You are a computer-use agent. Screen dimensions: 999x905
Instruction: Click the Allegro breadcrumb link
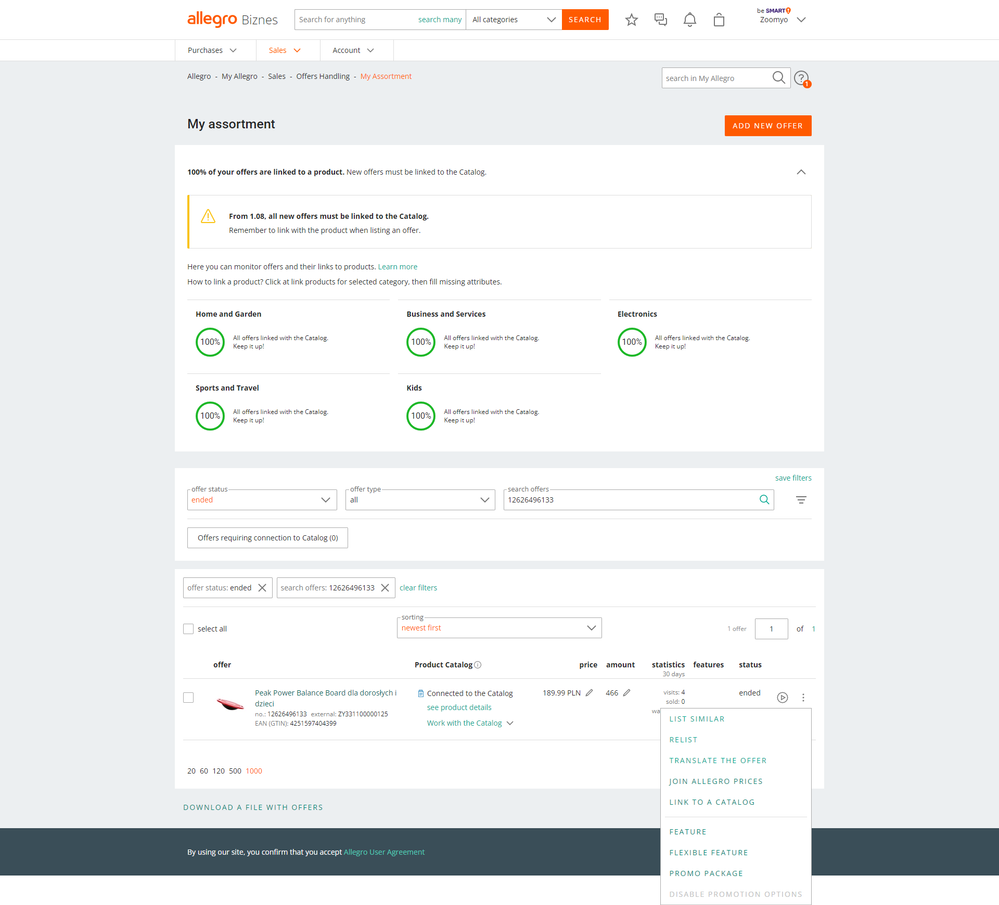point(199,76)
